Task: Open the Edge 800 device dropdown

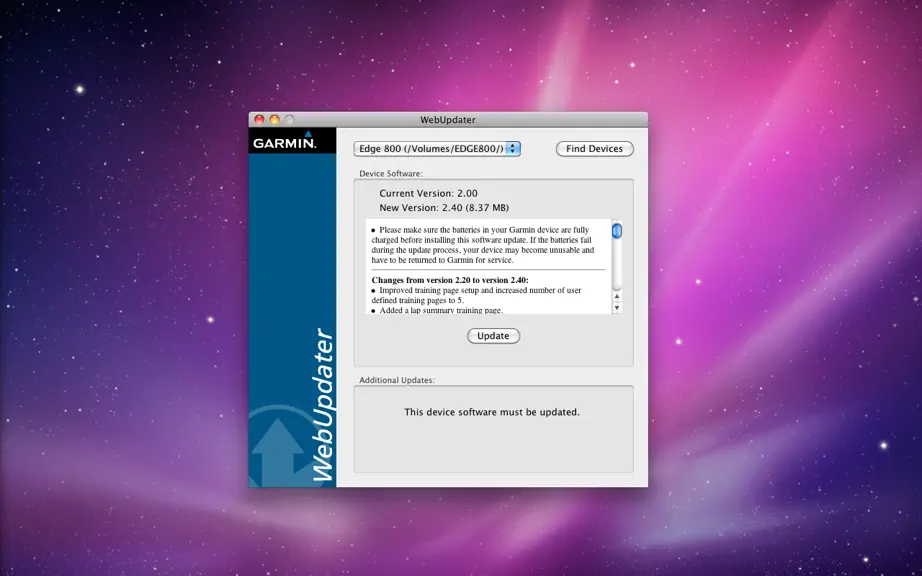Action: pos(437,149)
